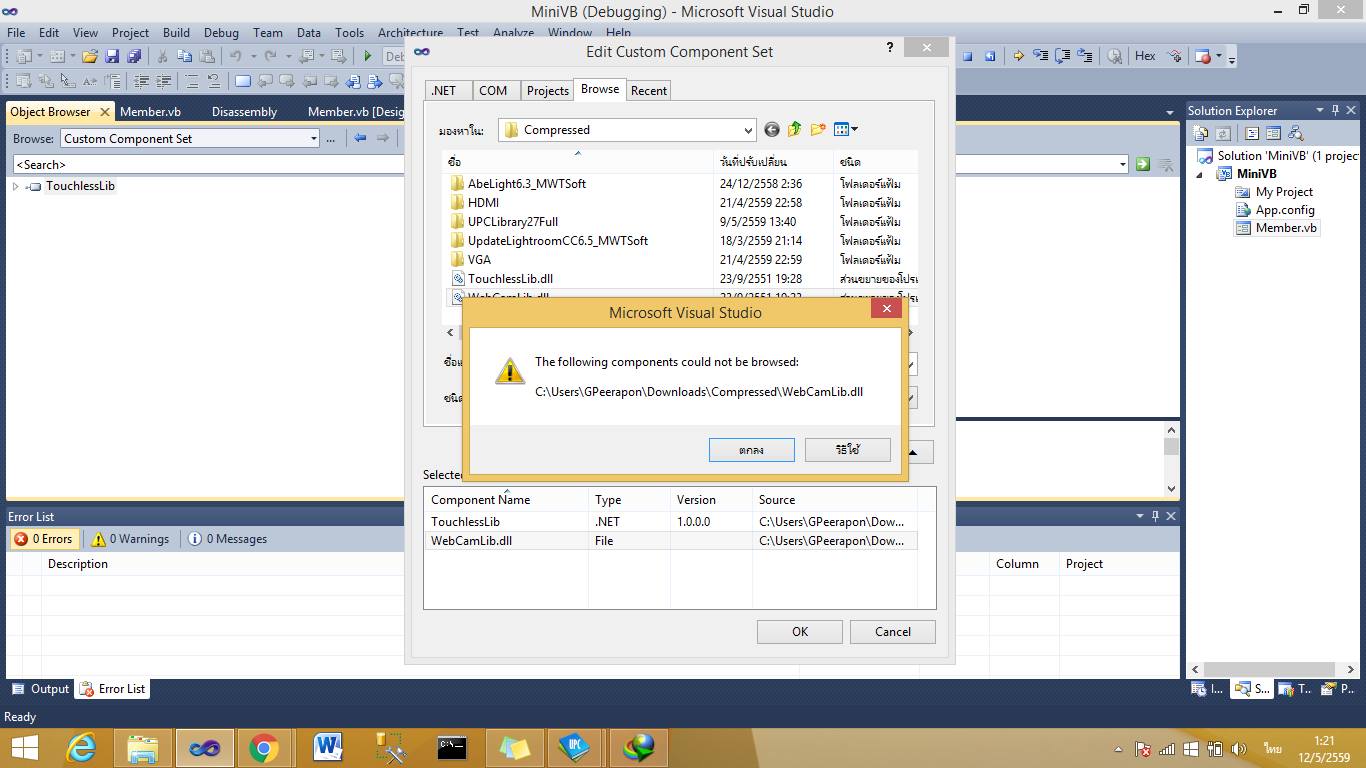Click the ตกลง button in error dialog

coord(751,450)
